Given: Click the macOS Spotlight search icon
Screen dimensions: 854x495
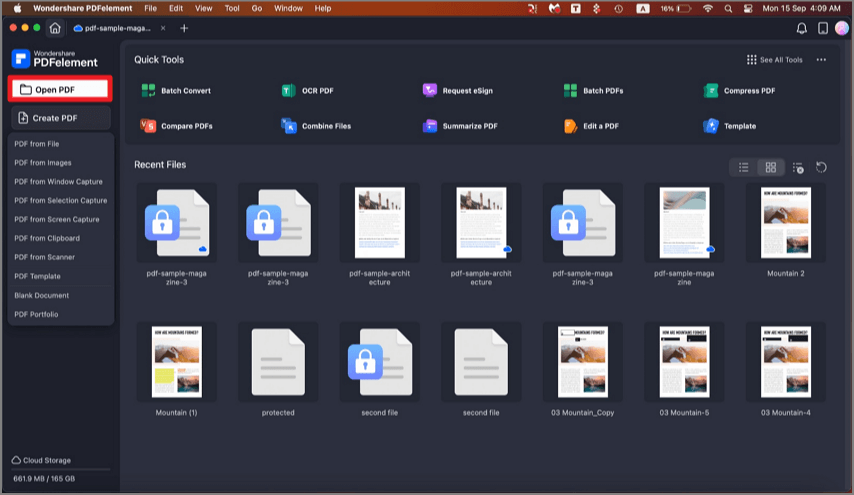Looking at the screenshot, I should tap(728, 8).
